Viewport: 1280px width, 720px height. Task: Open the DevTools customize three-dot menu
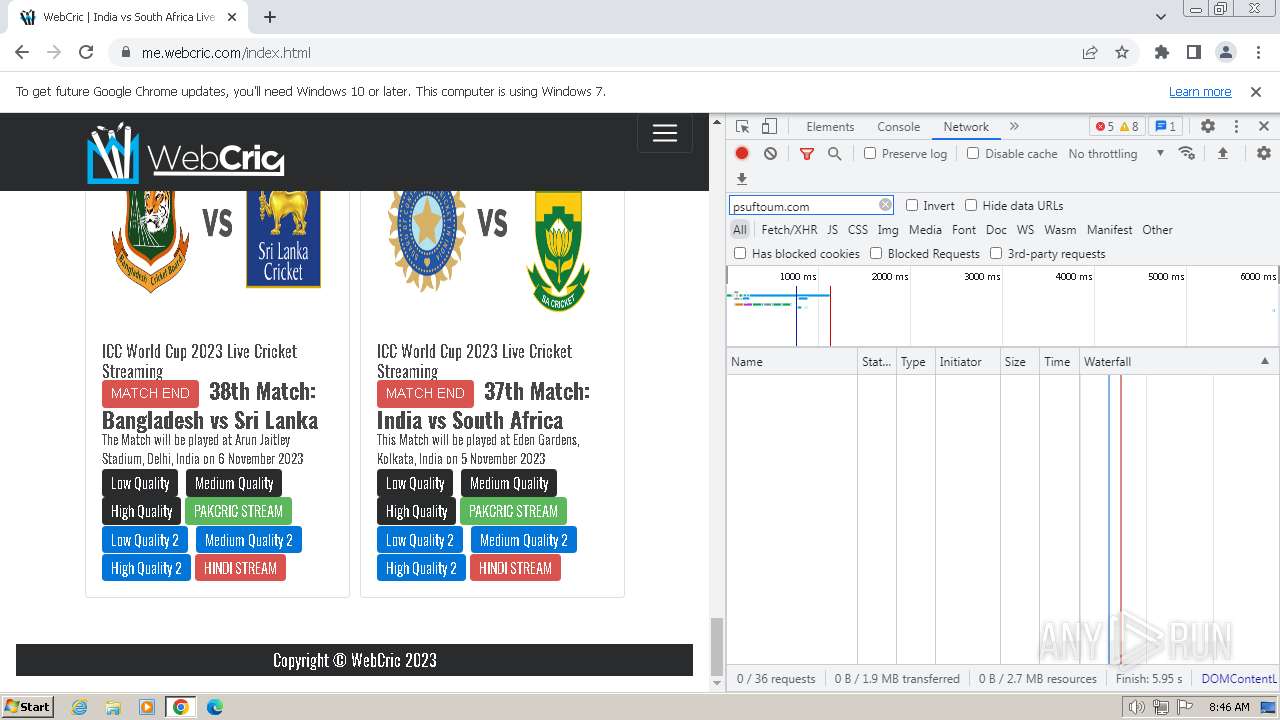(x=1236, y=127)
